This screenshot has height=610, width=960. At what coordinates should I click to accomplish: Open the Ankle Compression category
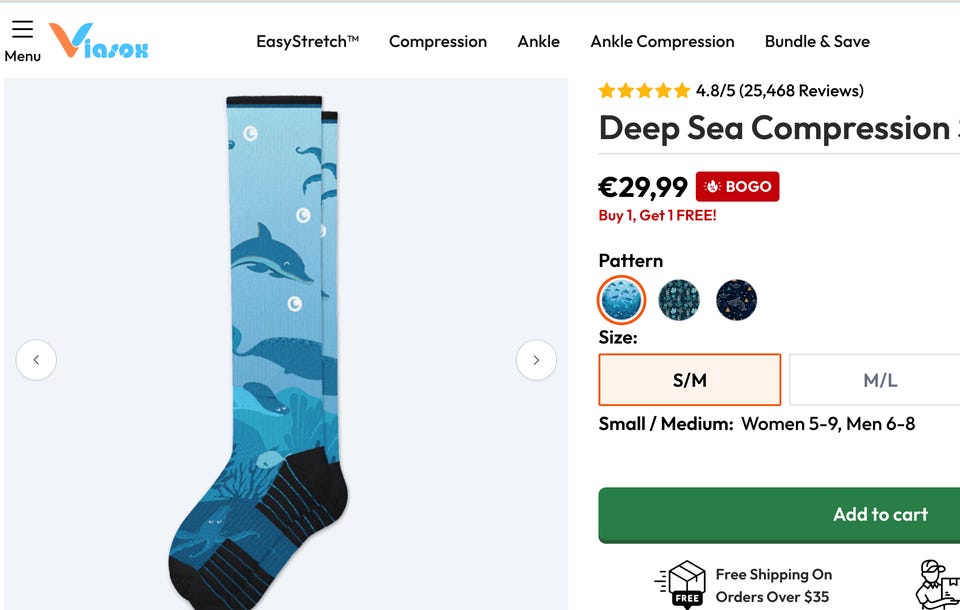pyautogui.click(x=662, y=42)
